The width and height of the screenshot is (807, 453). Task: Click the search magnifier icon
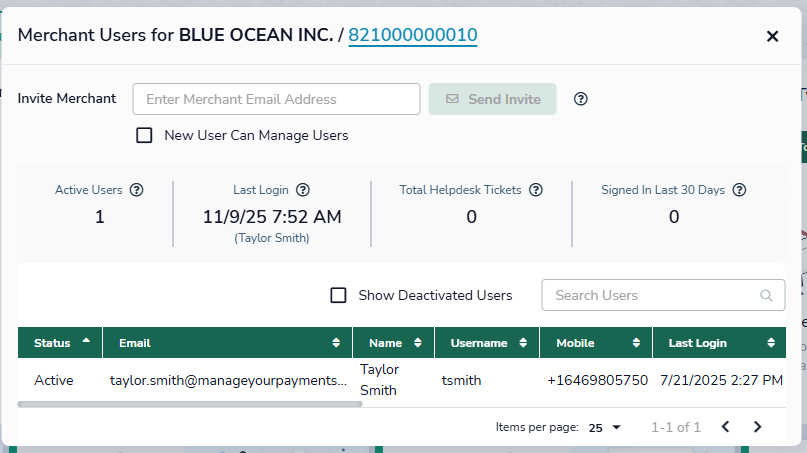pos(767,295)
